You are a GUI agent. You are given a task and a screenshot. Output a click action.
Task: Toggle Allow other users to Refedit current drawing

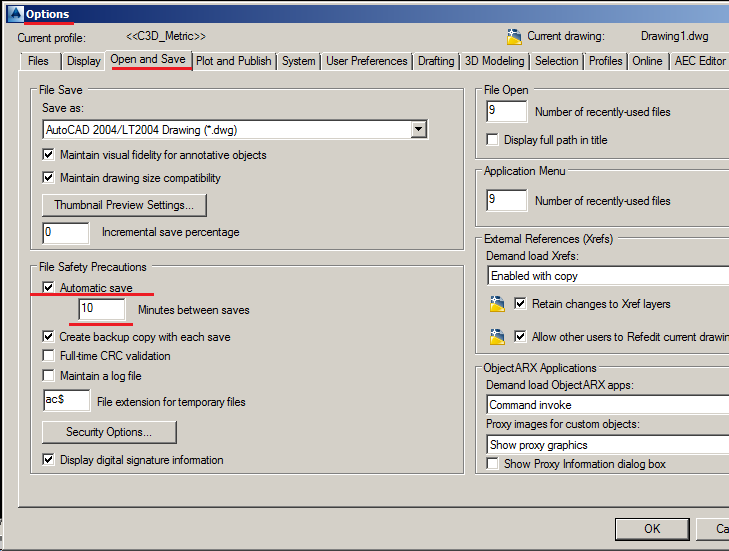[x=520, y=336]
